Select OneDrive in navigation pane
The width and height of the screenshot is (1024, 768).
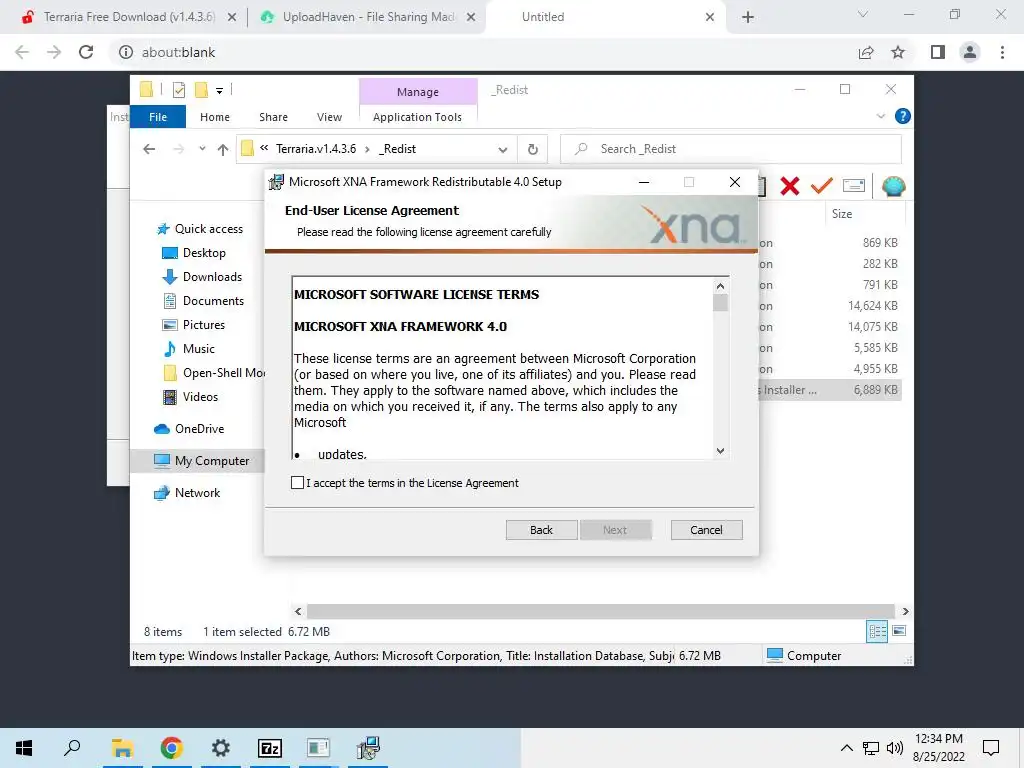coord(199,429)
